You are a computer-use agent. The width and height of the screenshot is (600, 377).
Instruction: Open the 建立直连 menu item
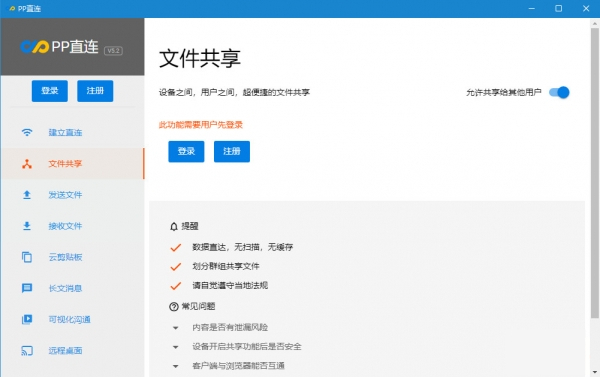pos(72,132)
